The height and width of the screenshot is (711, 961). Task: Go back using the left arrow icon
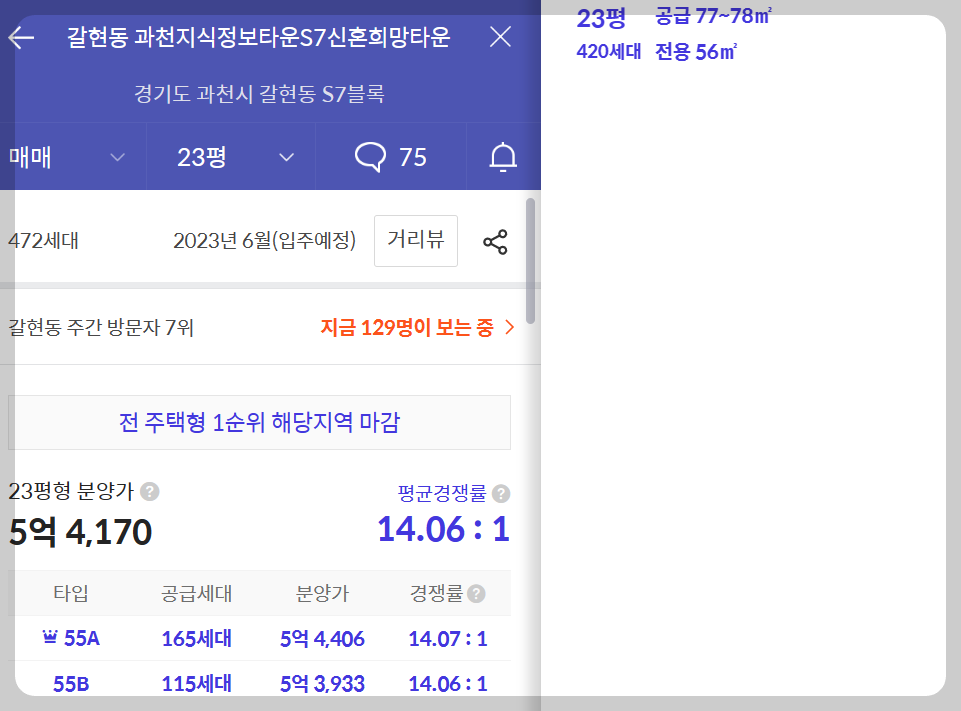pyautogui.click(x=21, y=37)
